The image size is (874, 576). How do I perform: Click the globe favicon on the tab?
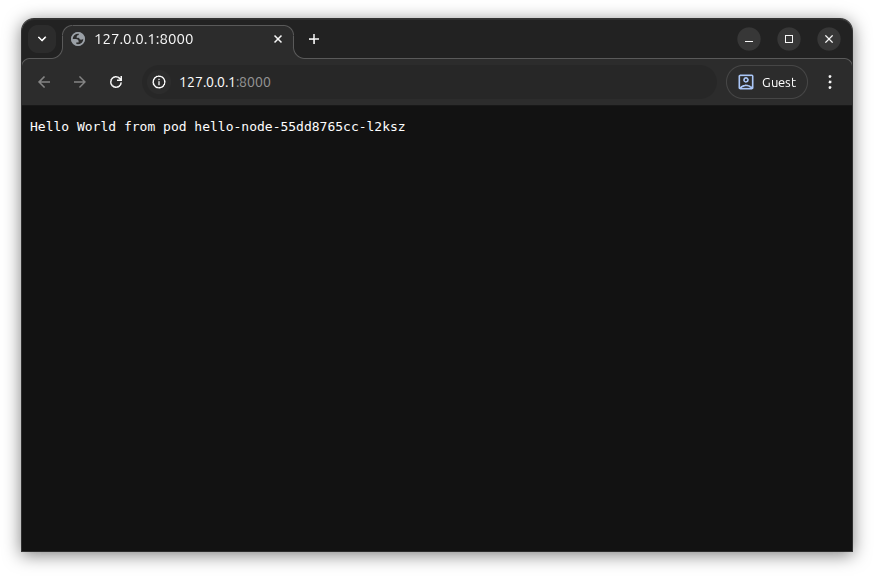[78, 39]
